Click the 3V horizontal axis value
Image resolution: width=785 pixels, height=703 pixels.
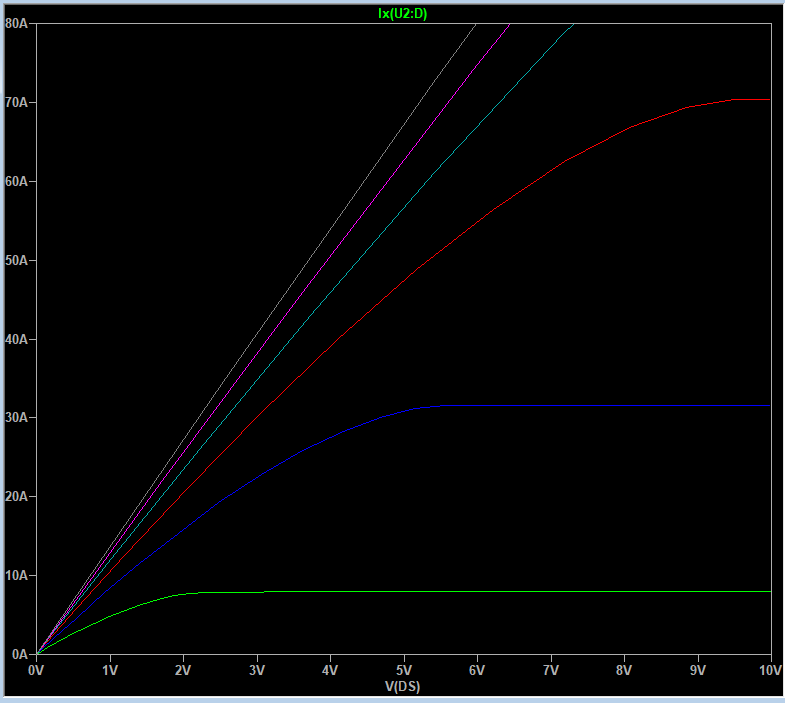(257, 670)
